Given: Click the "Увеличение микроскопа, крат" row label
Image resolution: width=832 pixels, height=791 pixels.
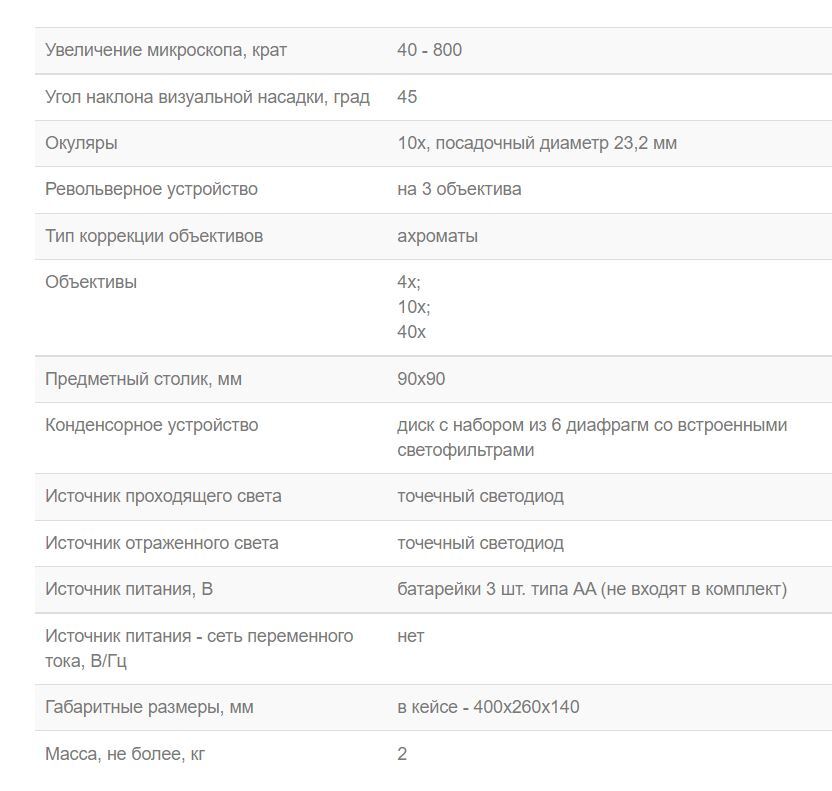Looking at the screenshot, I should tap(166, 50).
